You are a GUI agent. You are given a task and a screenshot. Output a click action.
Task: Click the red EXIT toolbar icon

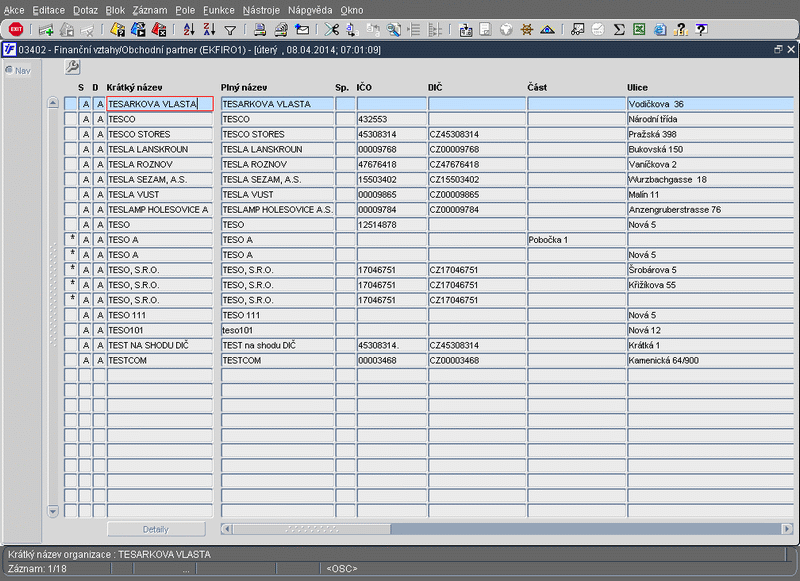pyautogui.click(x=16, y=30)
